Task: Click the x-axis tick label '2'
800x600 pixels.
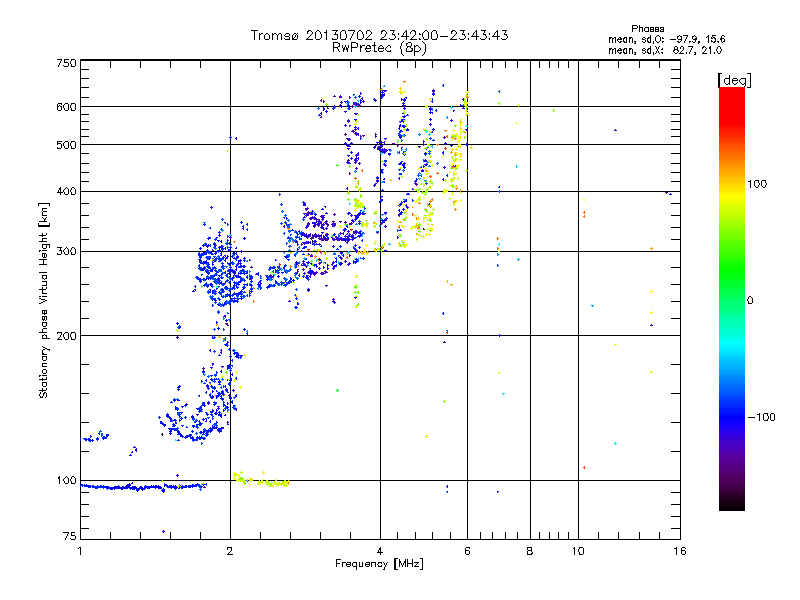Action: click(230, 551)
